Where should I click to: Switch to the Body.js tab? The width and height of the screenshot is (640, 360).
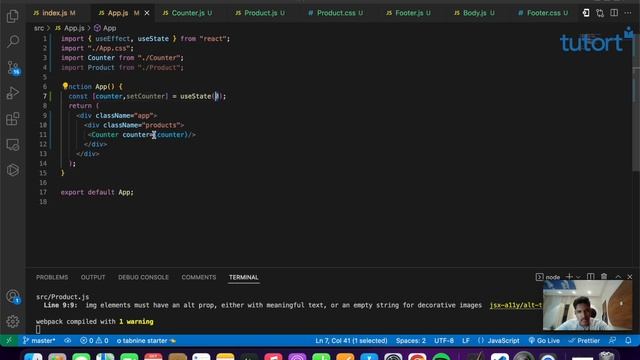[474, 13]
